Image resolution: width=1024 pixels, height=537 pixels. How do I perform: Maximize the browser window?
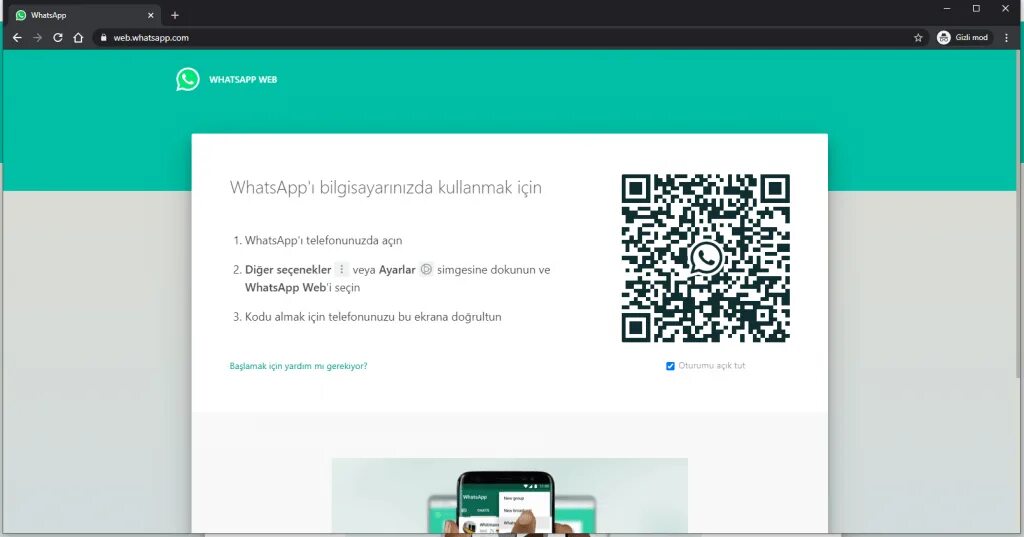tap(976, 8)
